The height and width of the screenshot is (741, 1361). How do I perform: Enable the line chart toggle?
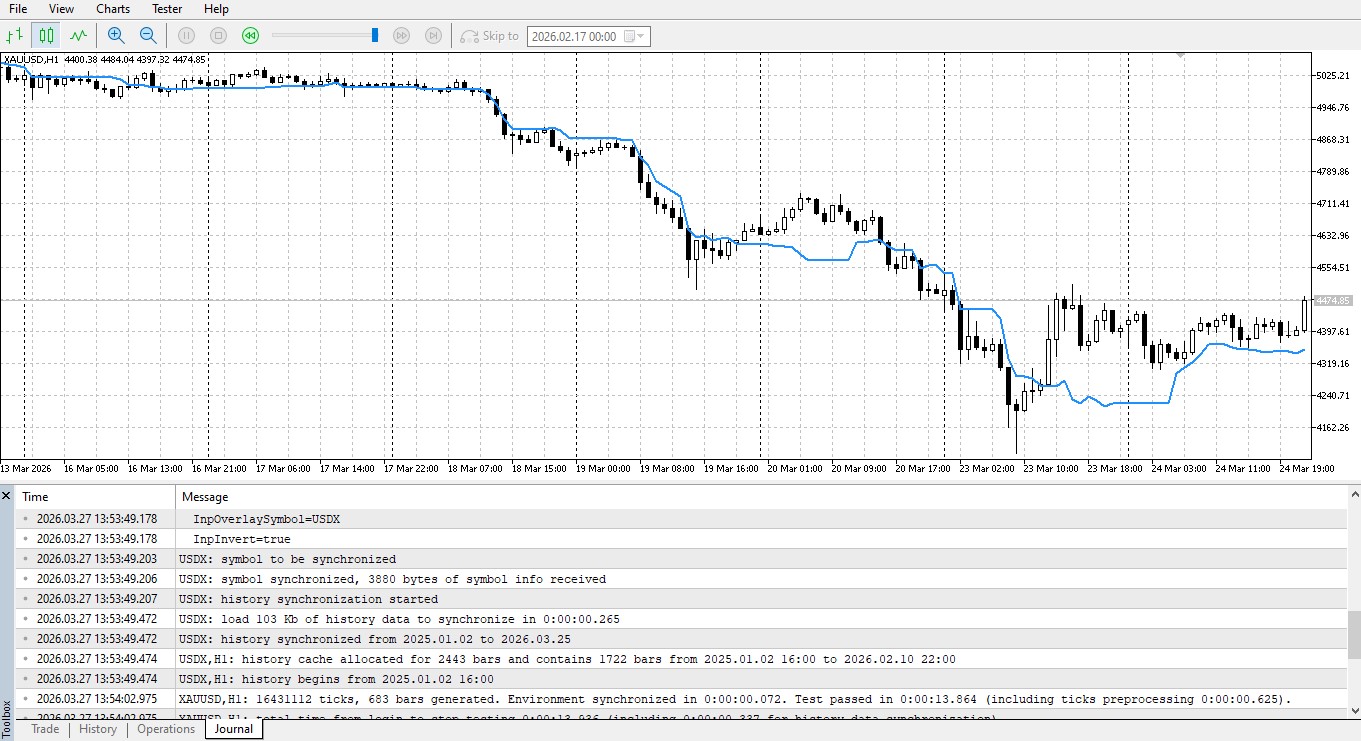pos(78,34)
